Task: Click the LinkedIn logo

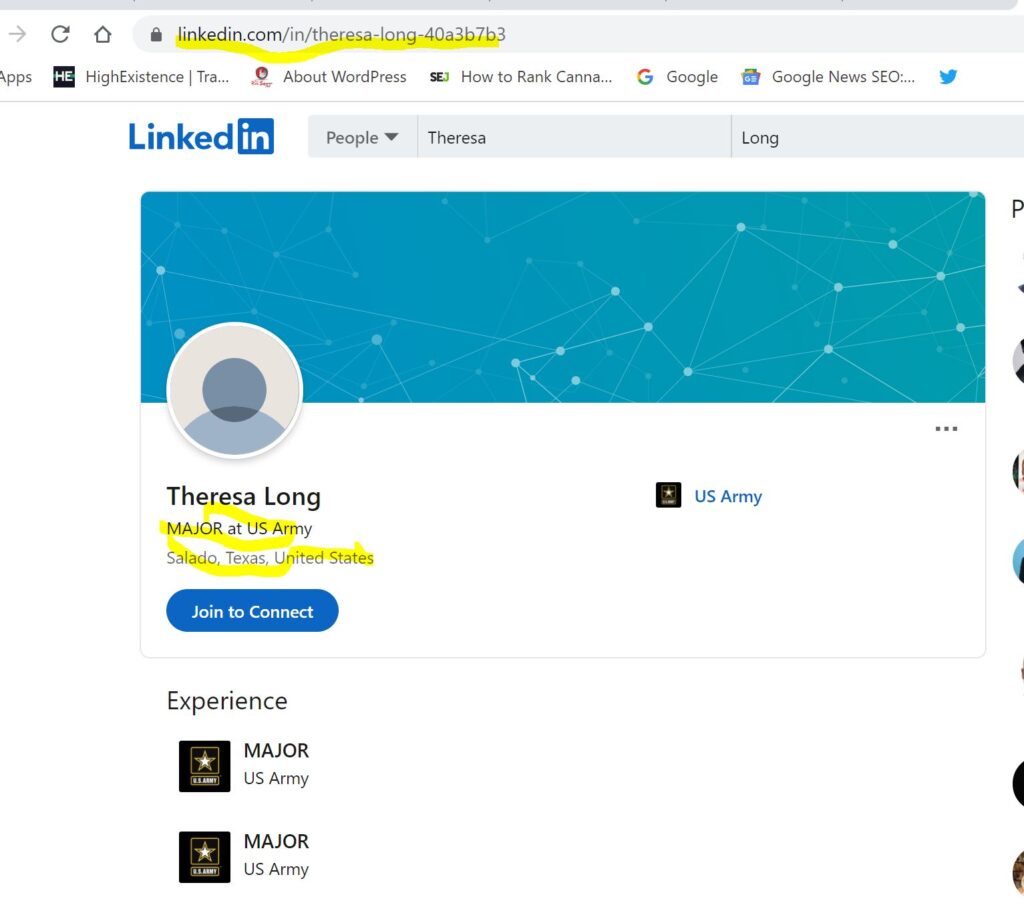Action: pos(201,136)
